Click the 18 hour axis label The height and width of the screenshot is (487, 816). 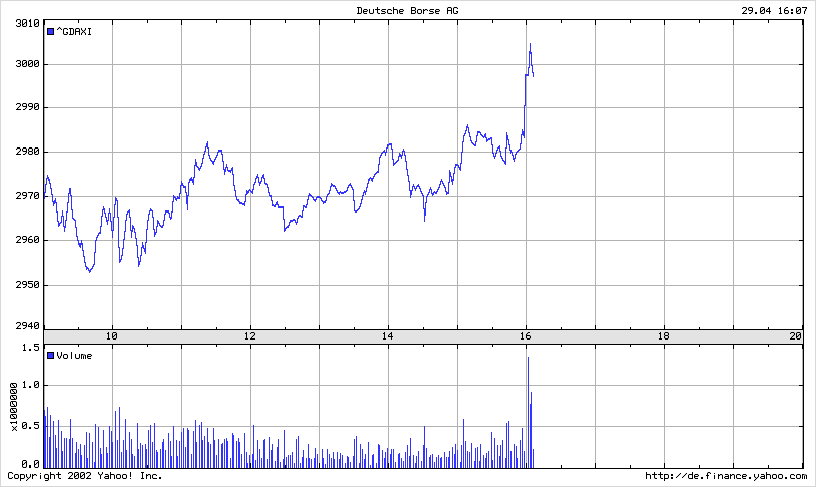(664, 336)
